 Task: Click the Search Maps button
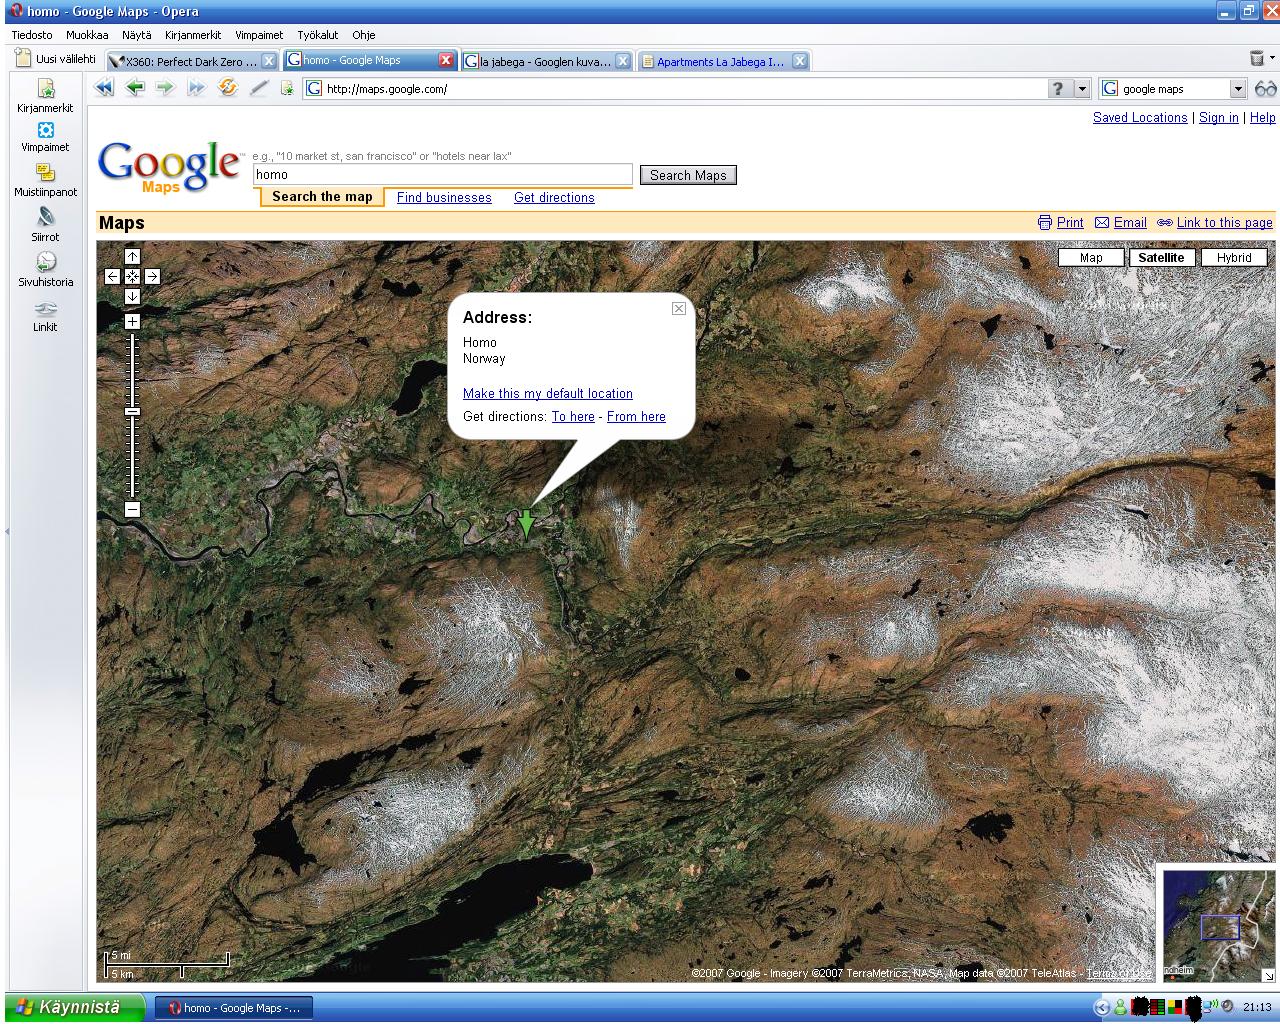point(688,175)
